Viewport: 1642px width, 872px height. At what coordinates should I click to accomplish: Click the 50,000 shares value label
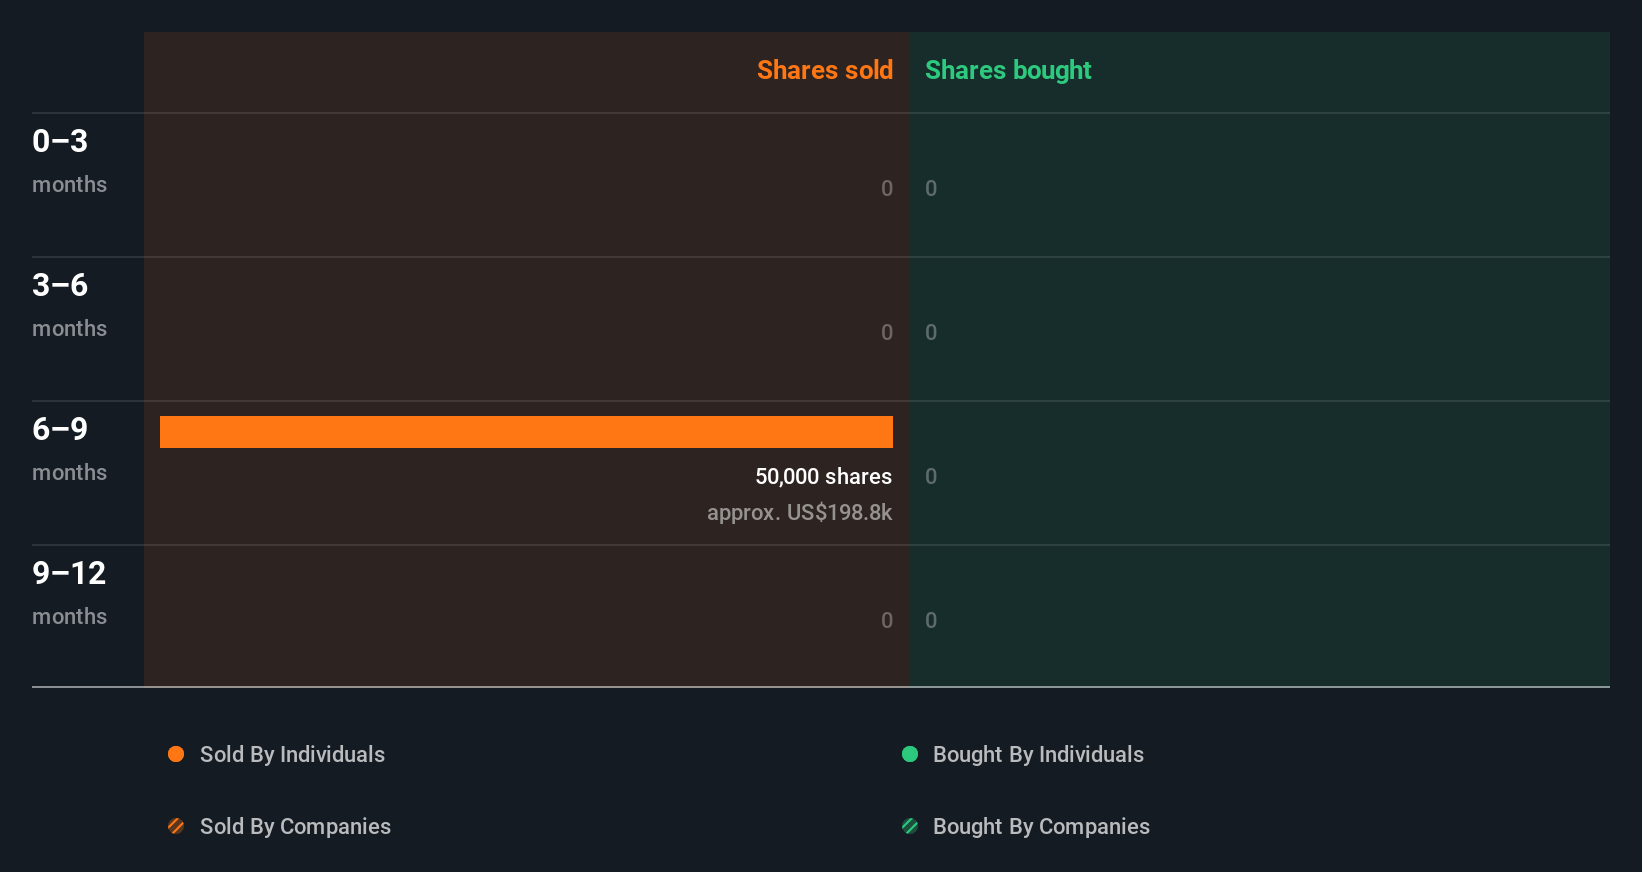pyautogui.click(x=823, y=476)
